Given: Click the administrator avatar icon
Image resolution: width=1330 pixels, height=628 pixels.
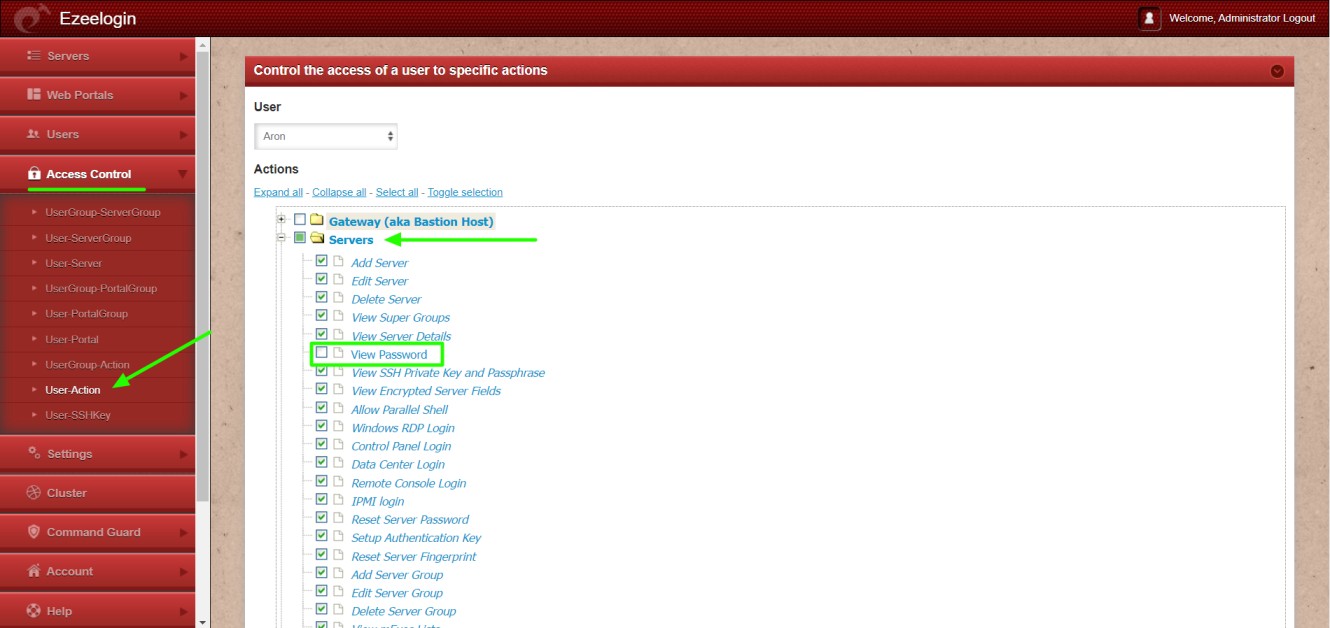Looking at the screenshot, I should (1149, 18).
